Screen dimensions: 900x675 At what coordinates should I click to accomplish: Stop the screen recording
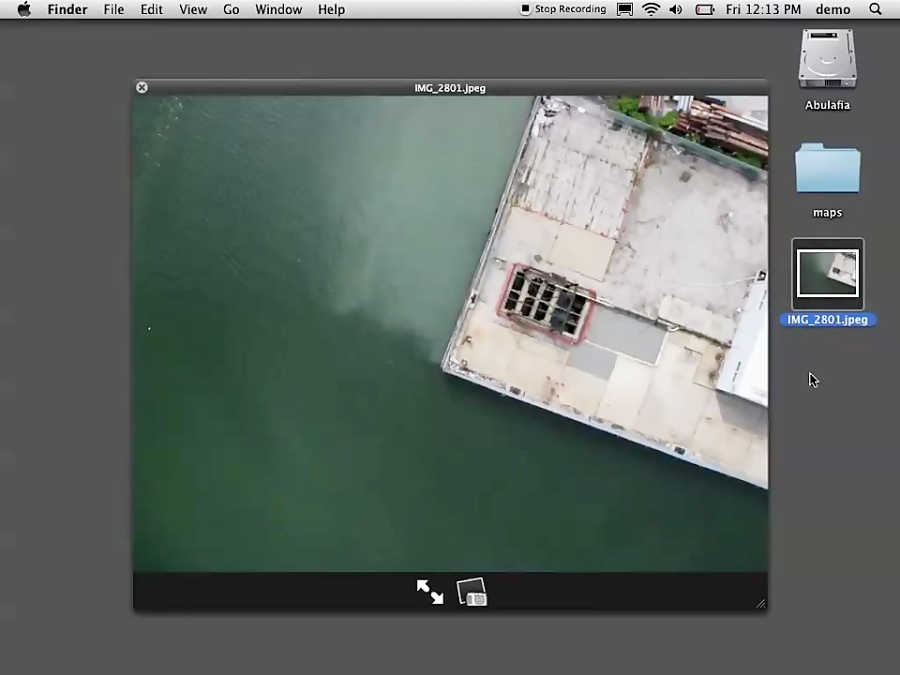(563, 9)
